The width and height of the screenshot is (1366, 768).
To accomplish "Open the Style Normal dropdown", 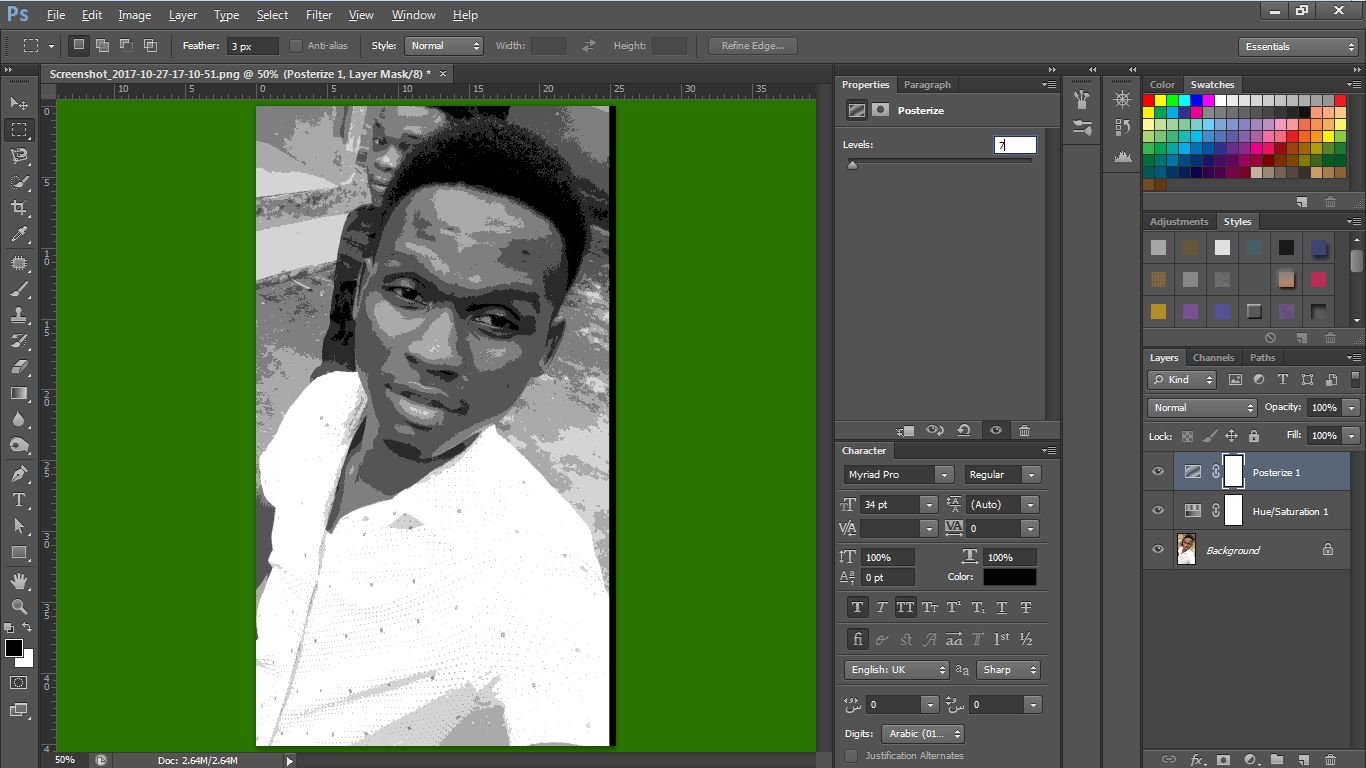I will tap(444, 46).
